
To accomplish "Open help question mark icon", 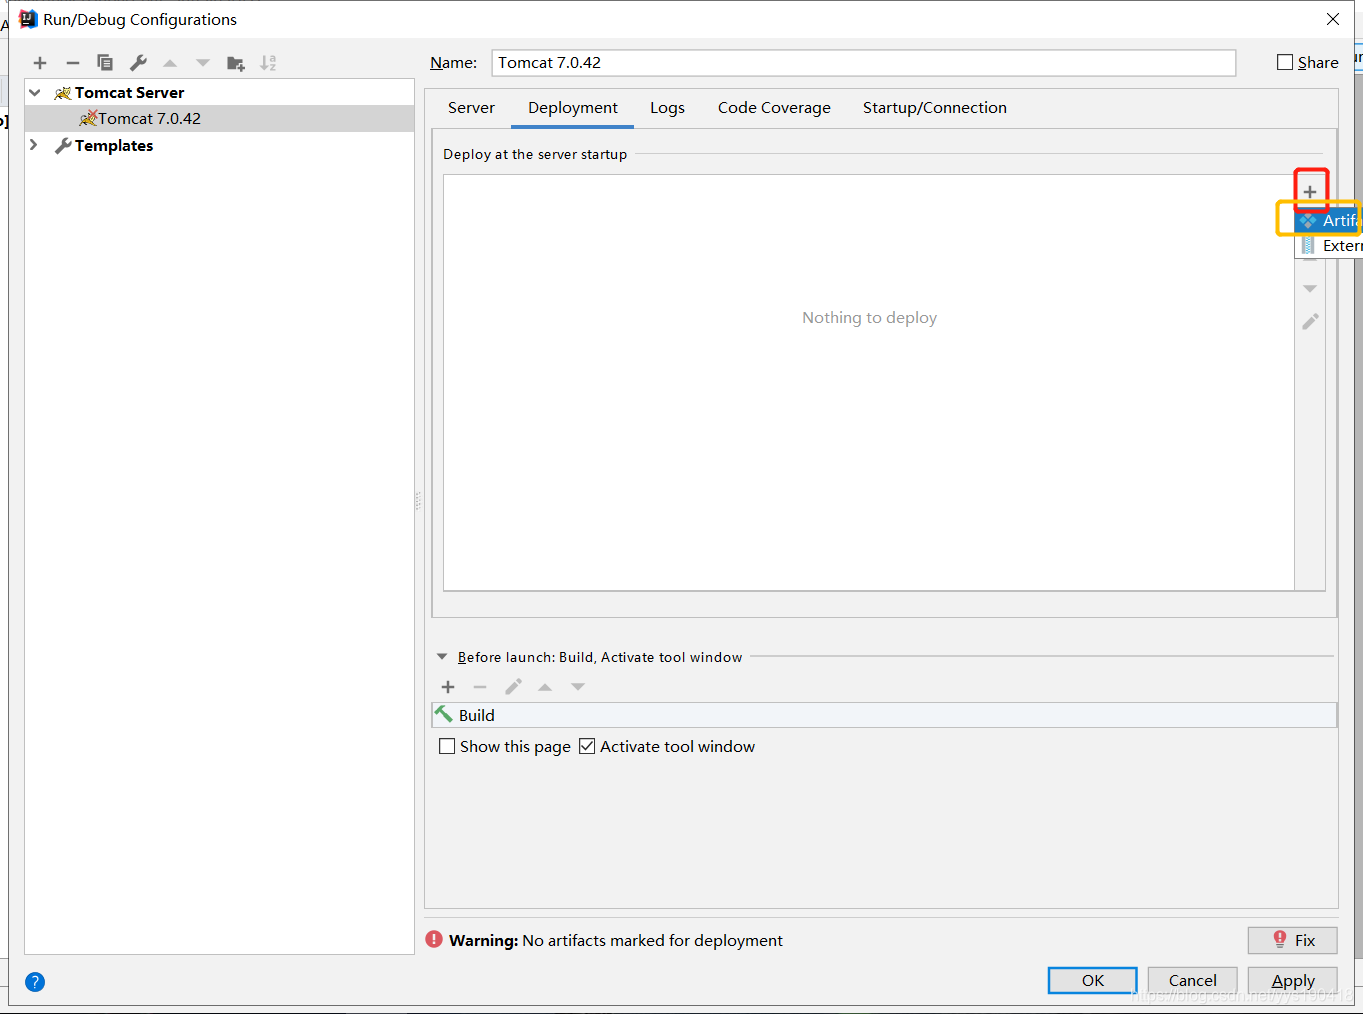I will click(35, 982).
